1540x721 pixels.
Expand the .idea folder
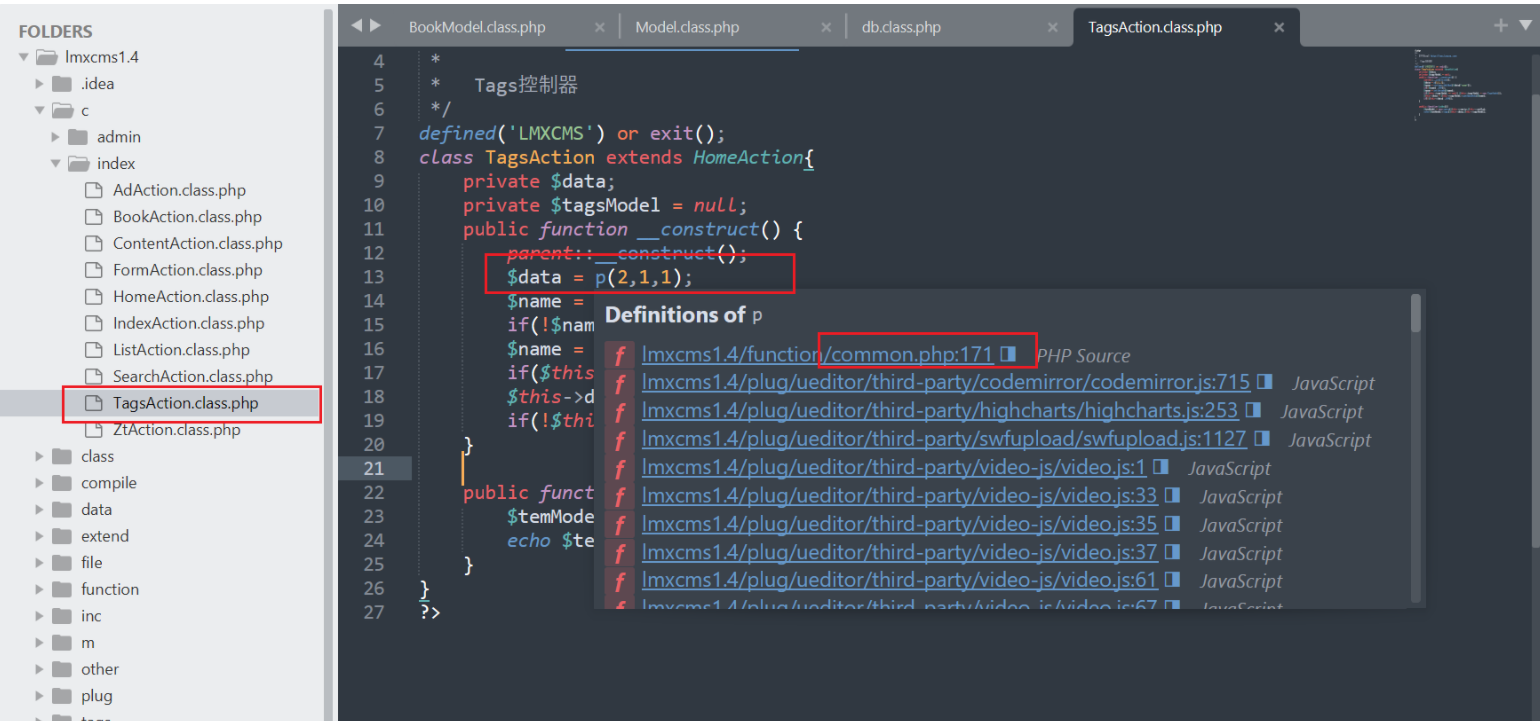[x=40, y=84]
